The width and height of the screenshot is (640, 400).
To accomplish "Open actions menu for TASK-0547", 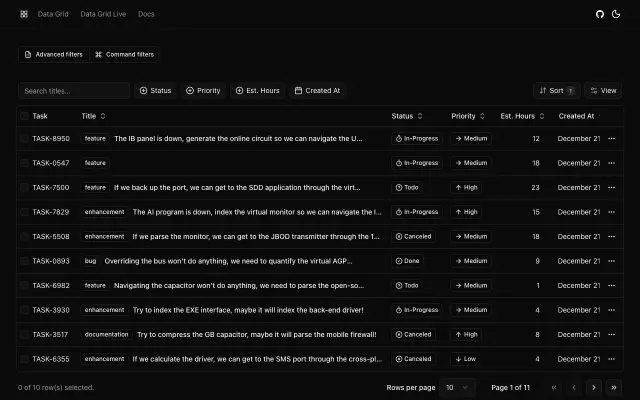I will point(611,163).
